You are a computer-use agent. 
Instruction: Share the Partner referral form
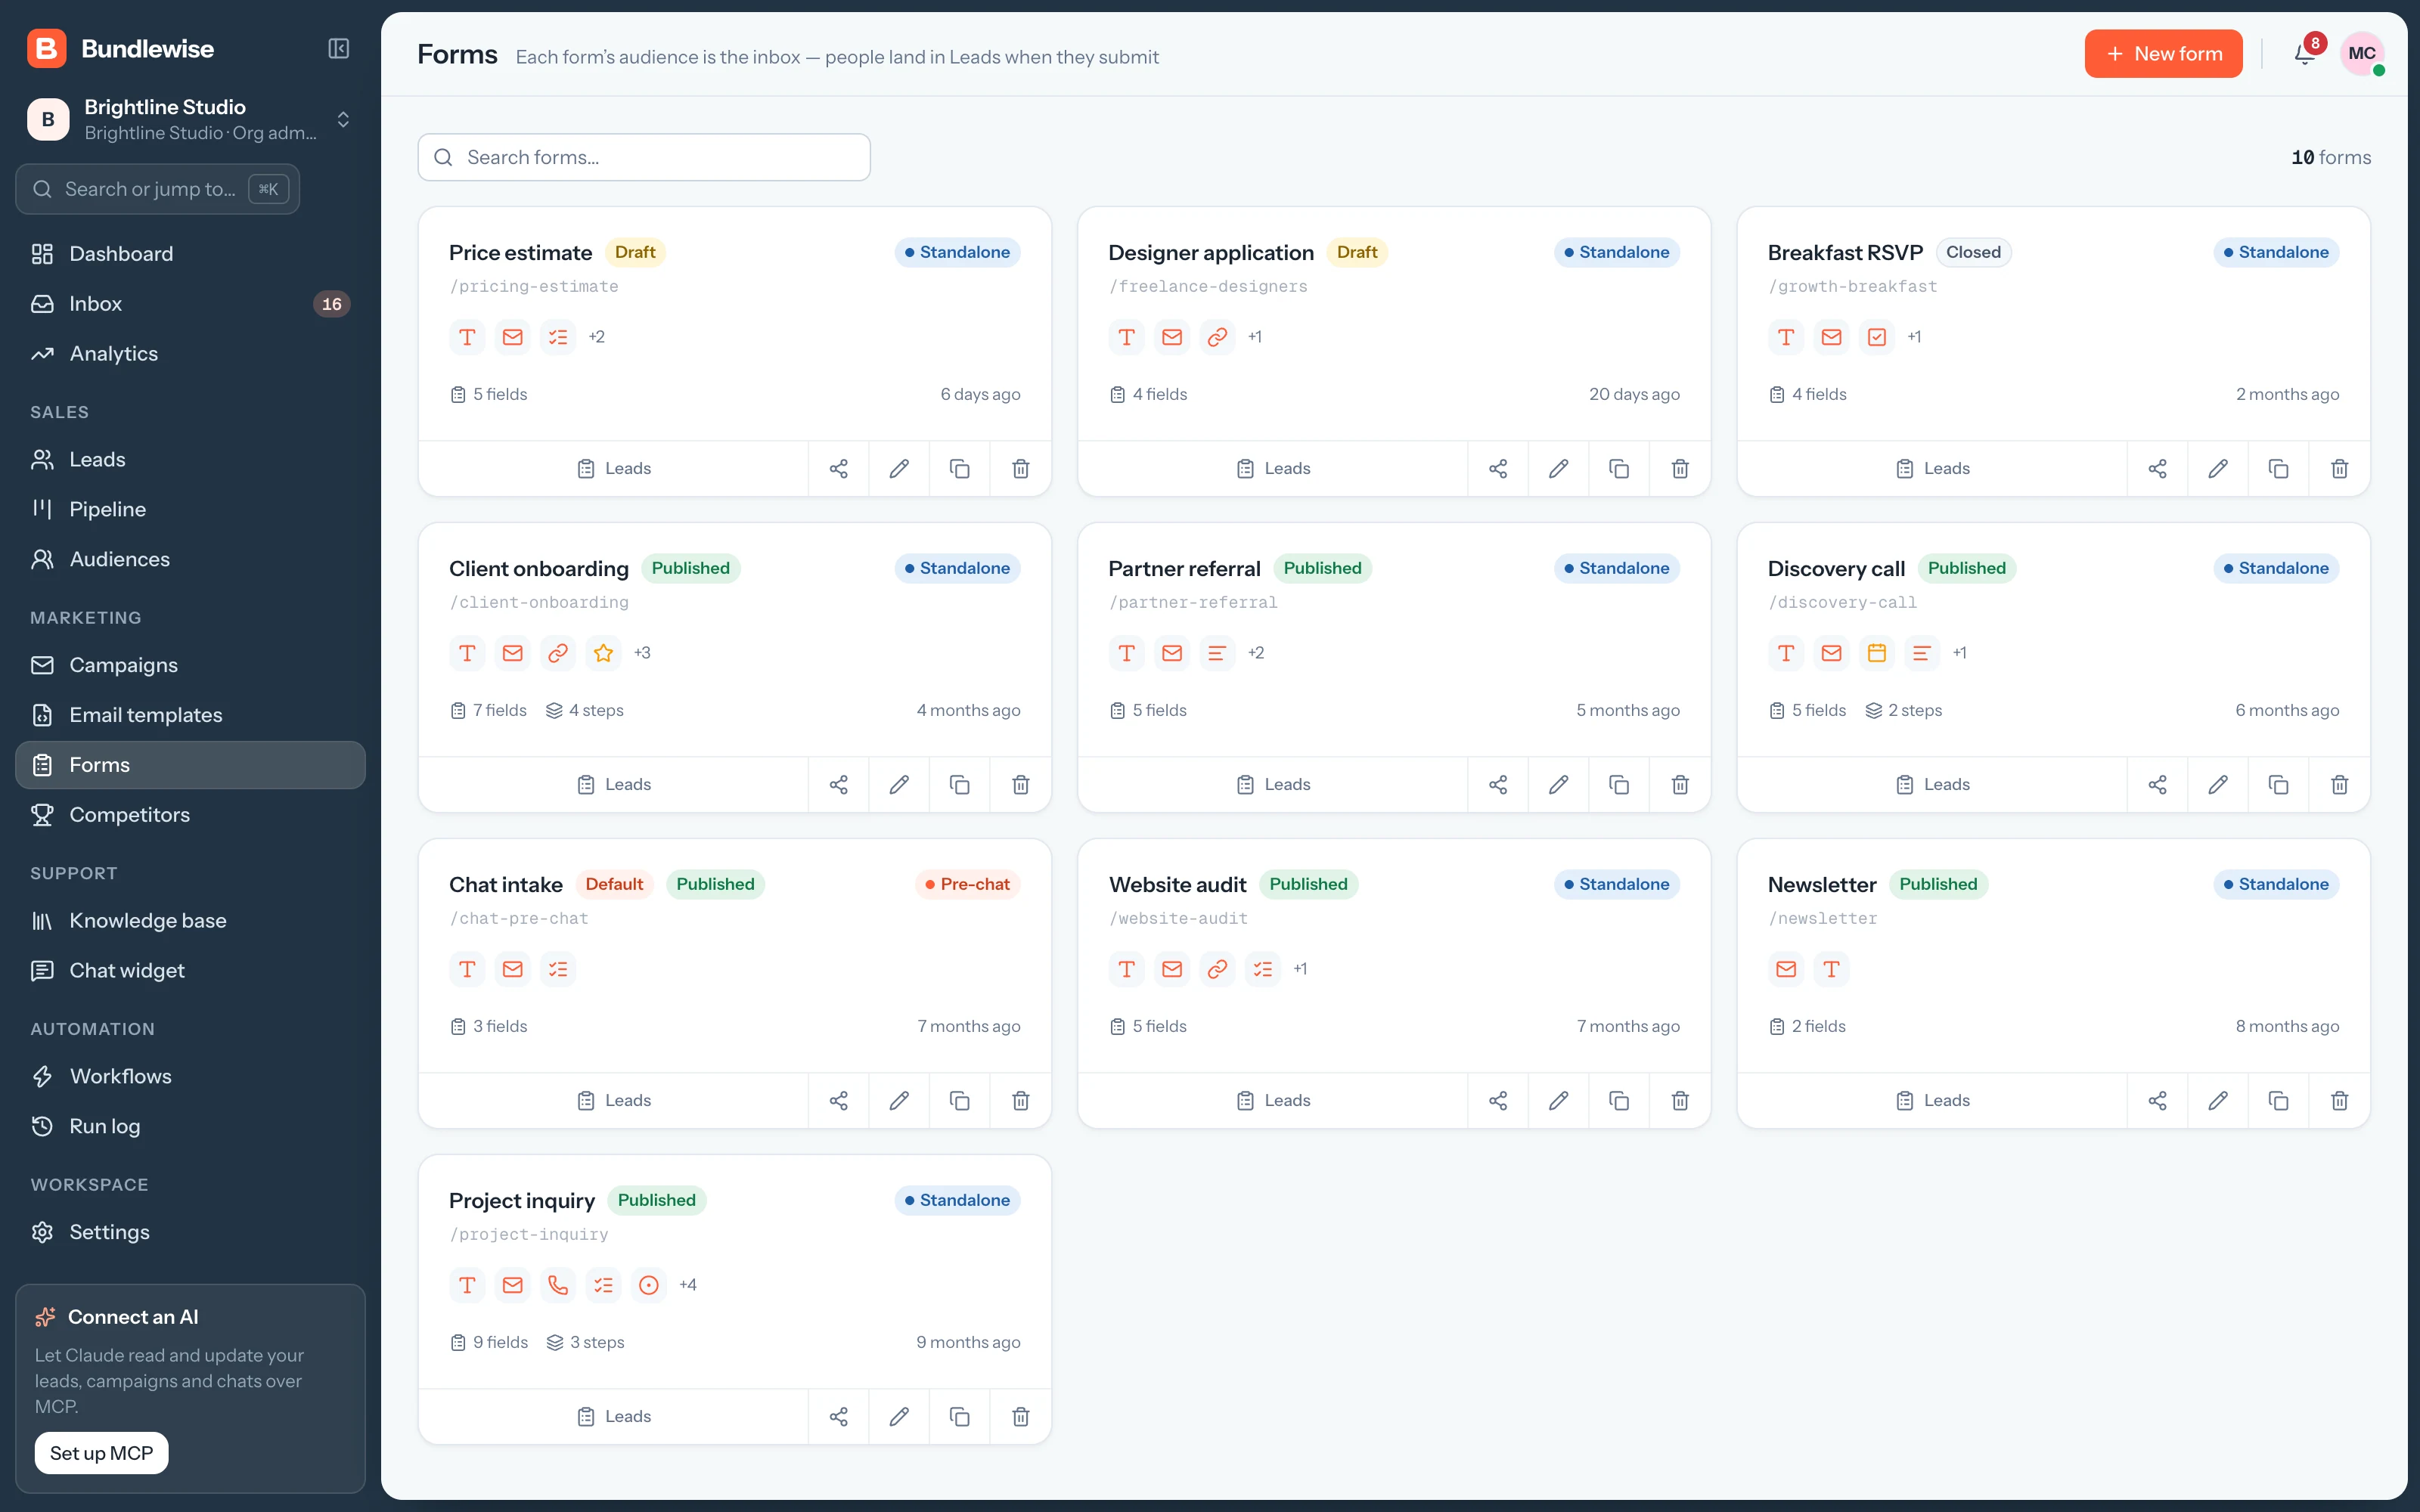click(x=1497, y=784)
